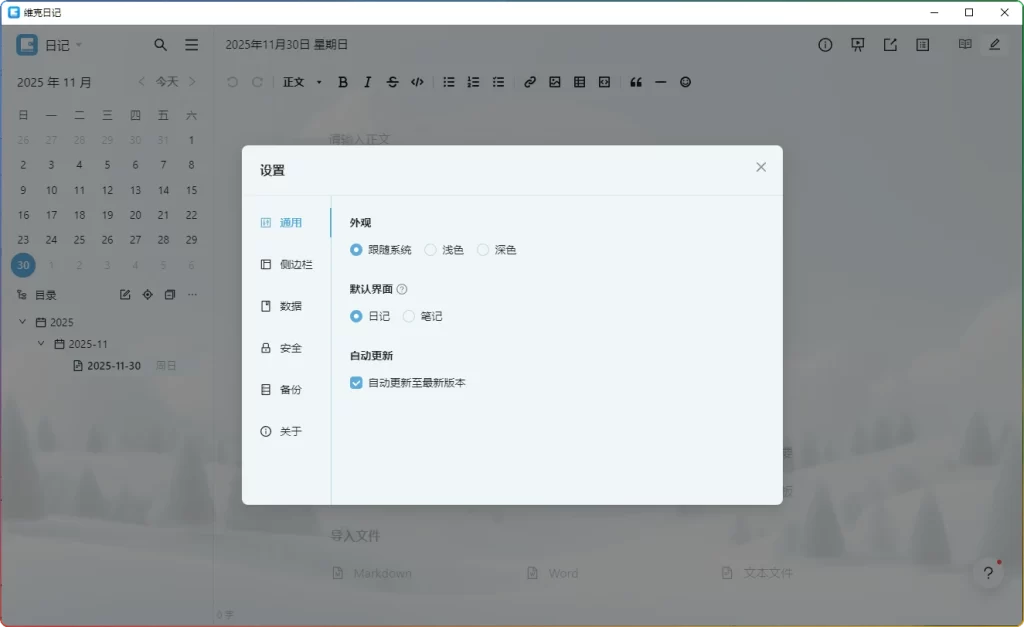
Task: Collapse the 2025 folder in the directory tree
Action: 22,322
